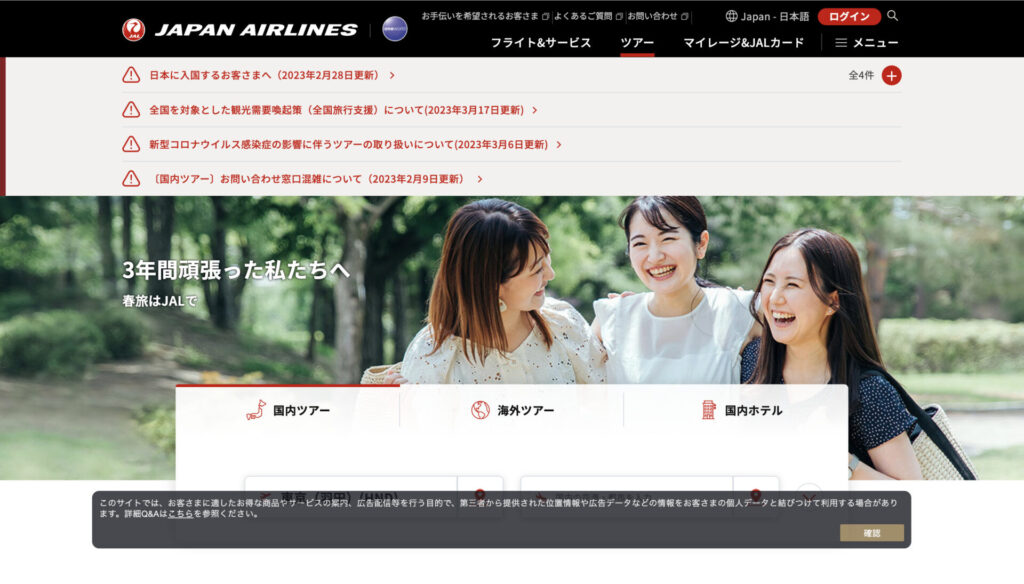This screenshot has width=1024, height=584.
Task: Click warning icon beside 新型コロナウイルス notice
Action: click(x=131, y=144)
